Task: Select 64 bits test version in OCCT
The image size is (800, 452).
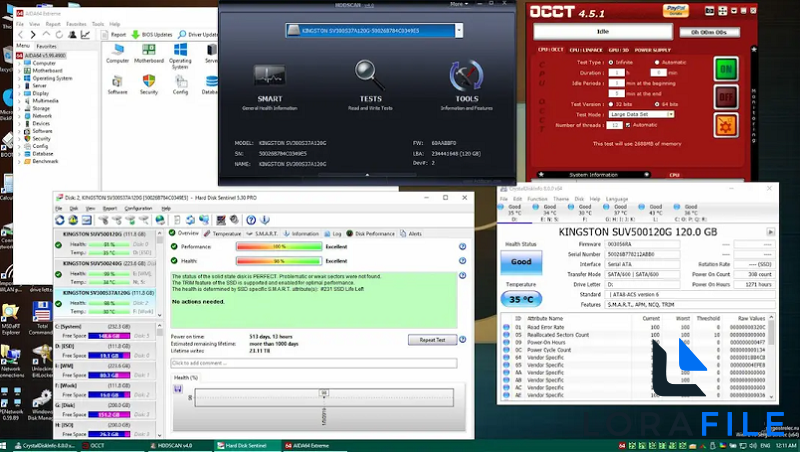Action: (x=657, y=104)
